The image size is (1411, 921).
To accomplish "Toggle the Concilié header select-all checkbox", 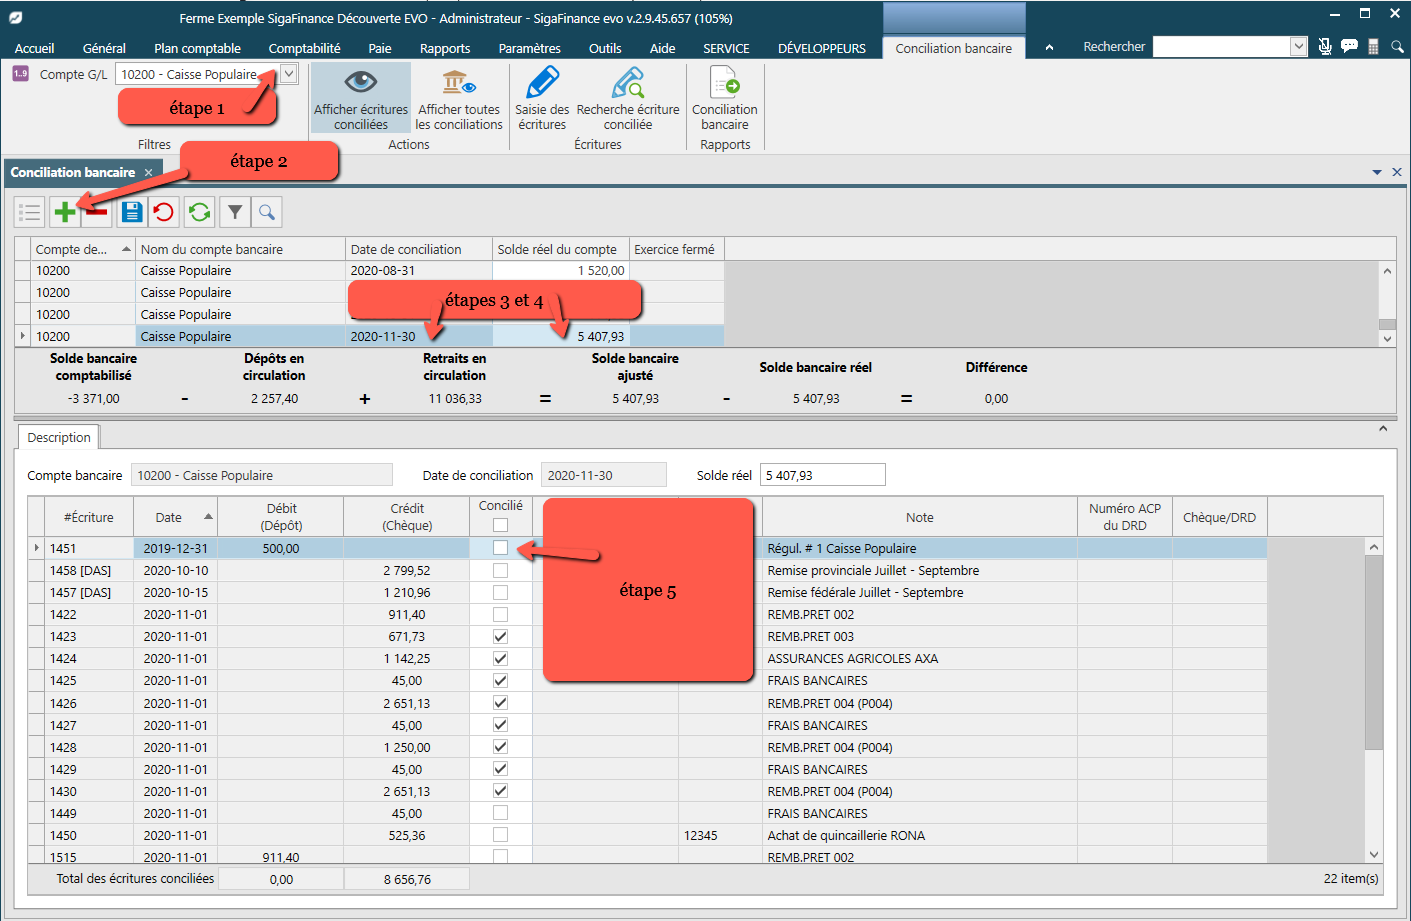I will click(500, 525).
